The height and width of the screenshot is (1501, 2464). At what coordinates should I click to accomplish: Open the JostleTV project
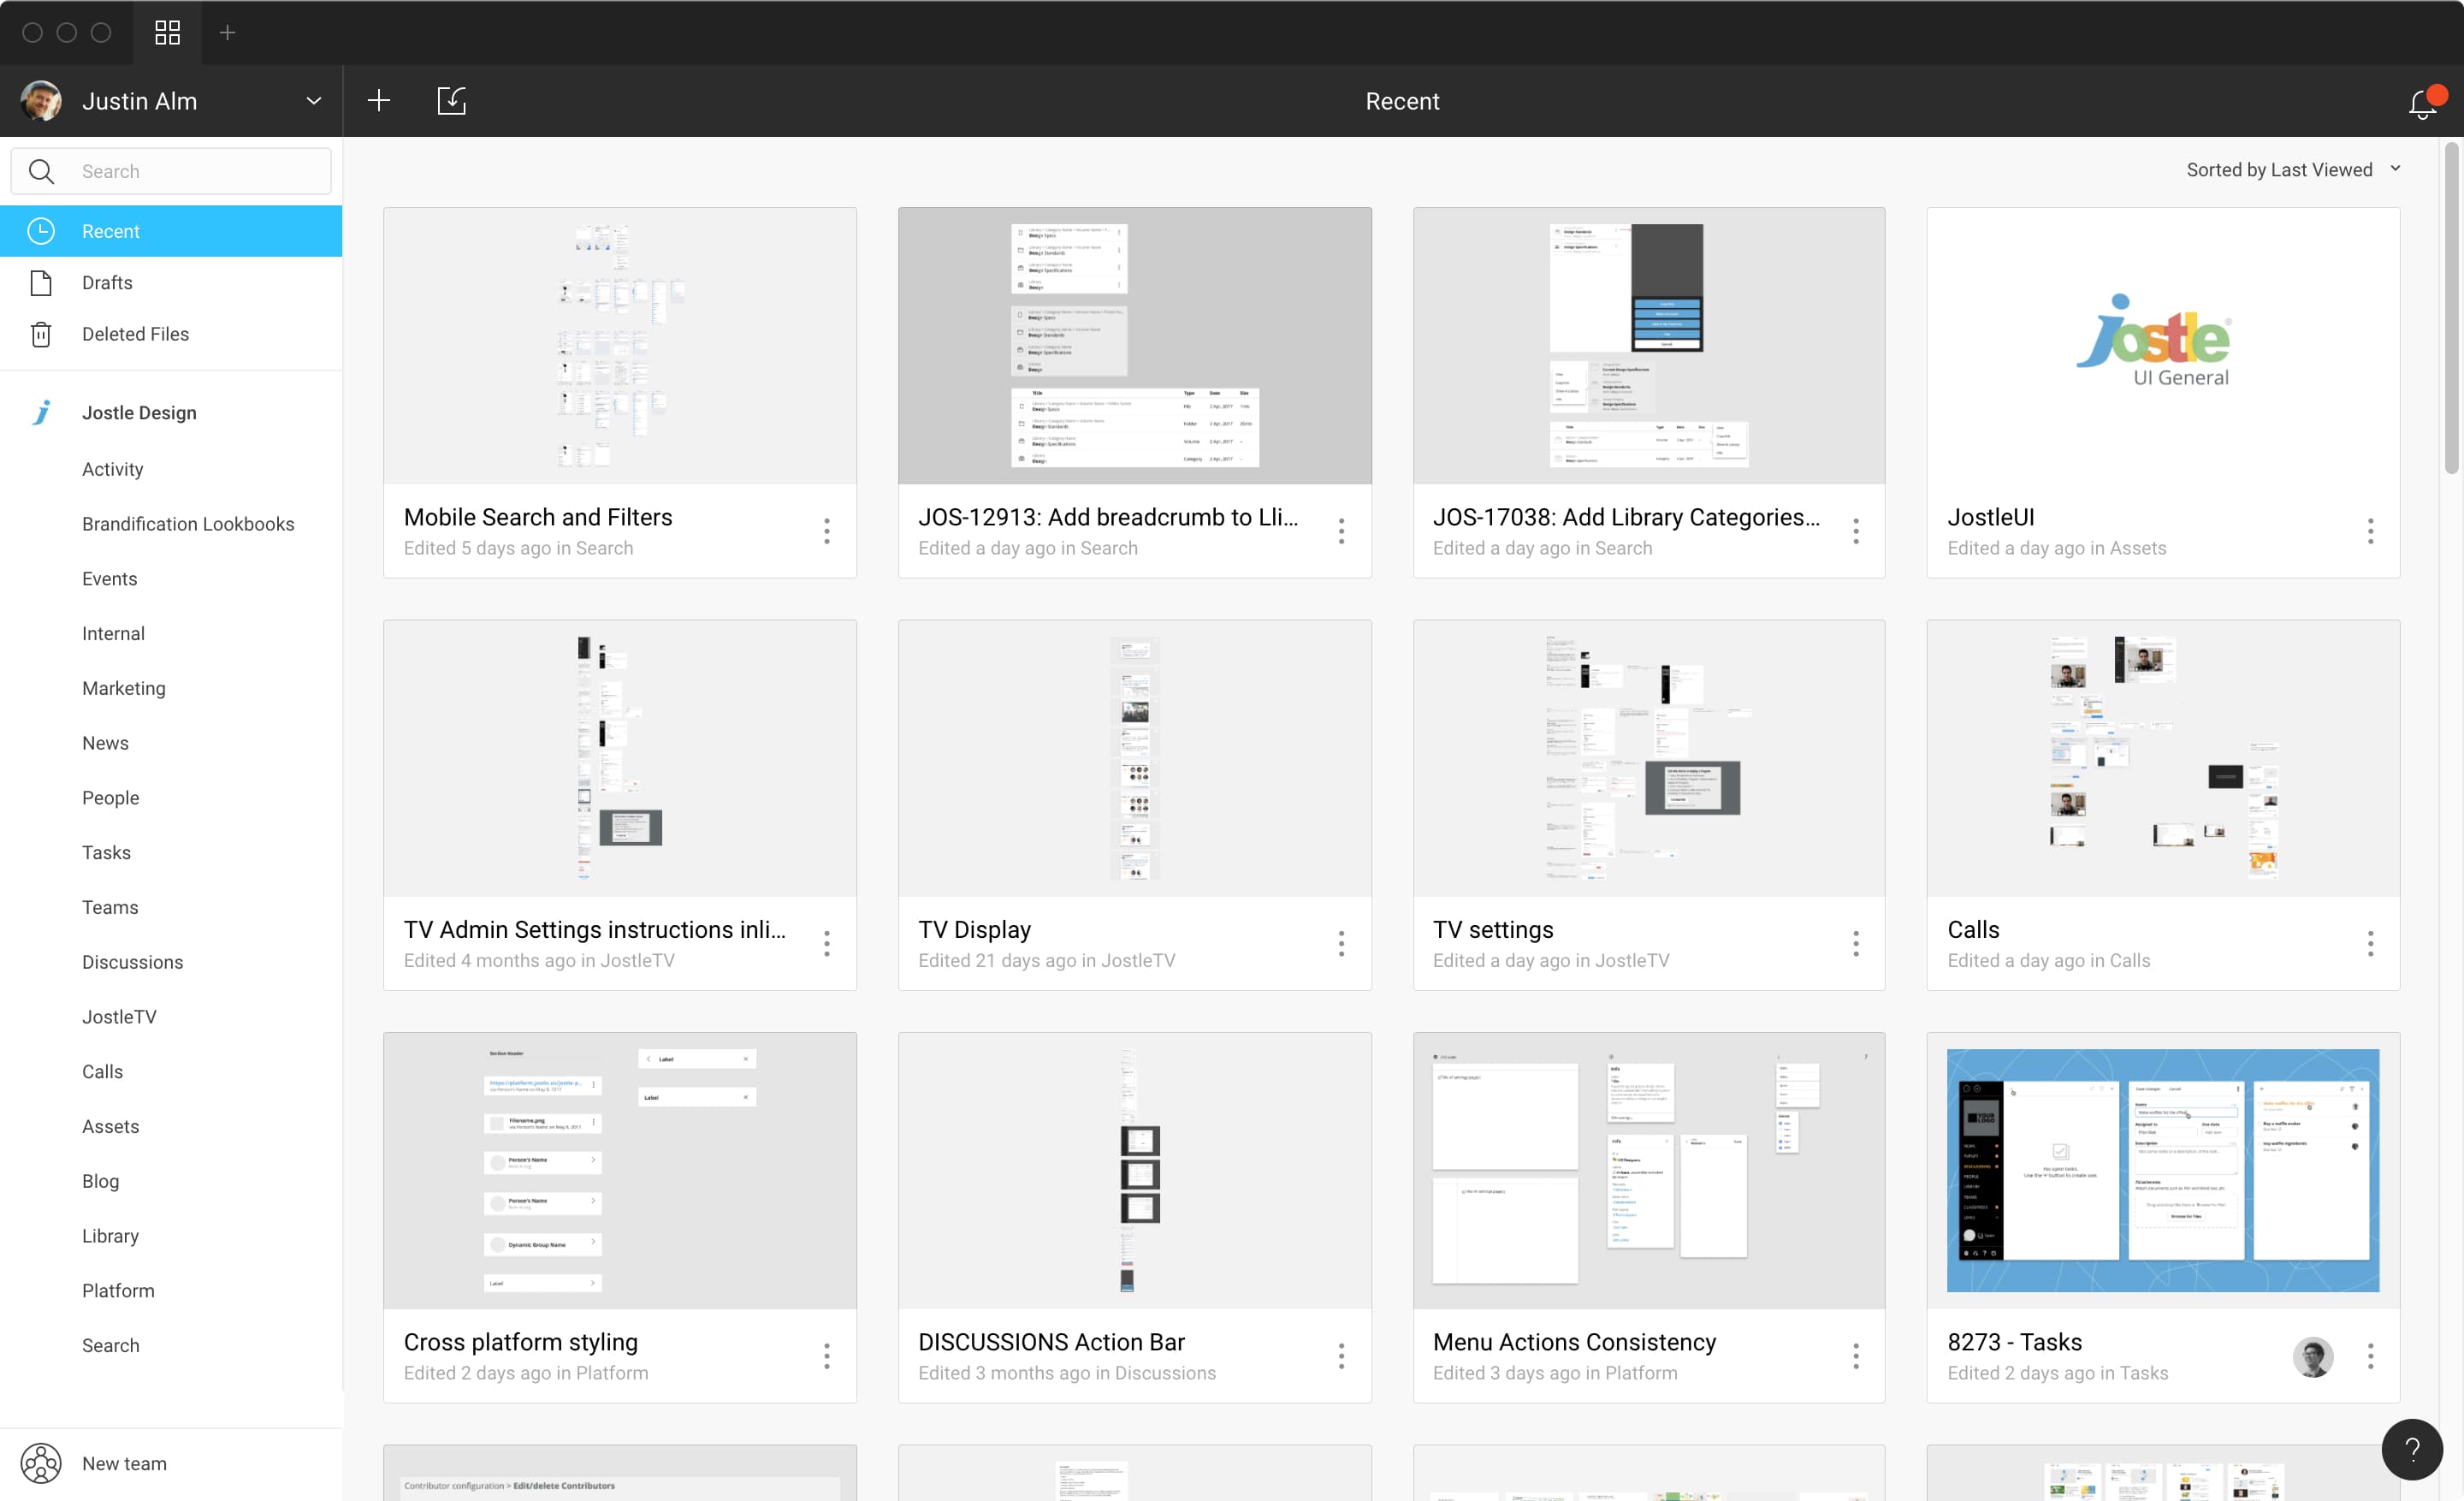tap(119, 1016)
